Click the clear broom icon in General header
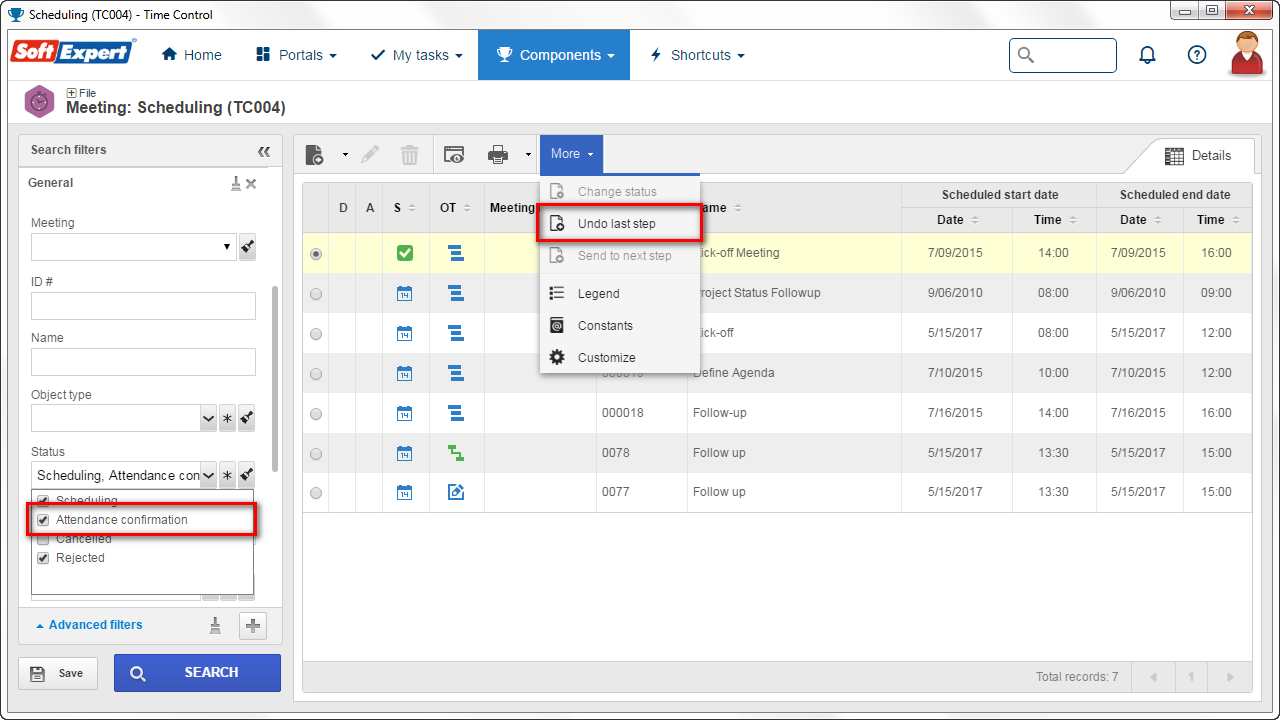Screen dimensions: 1280x720 click(x=236, y=183)
